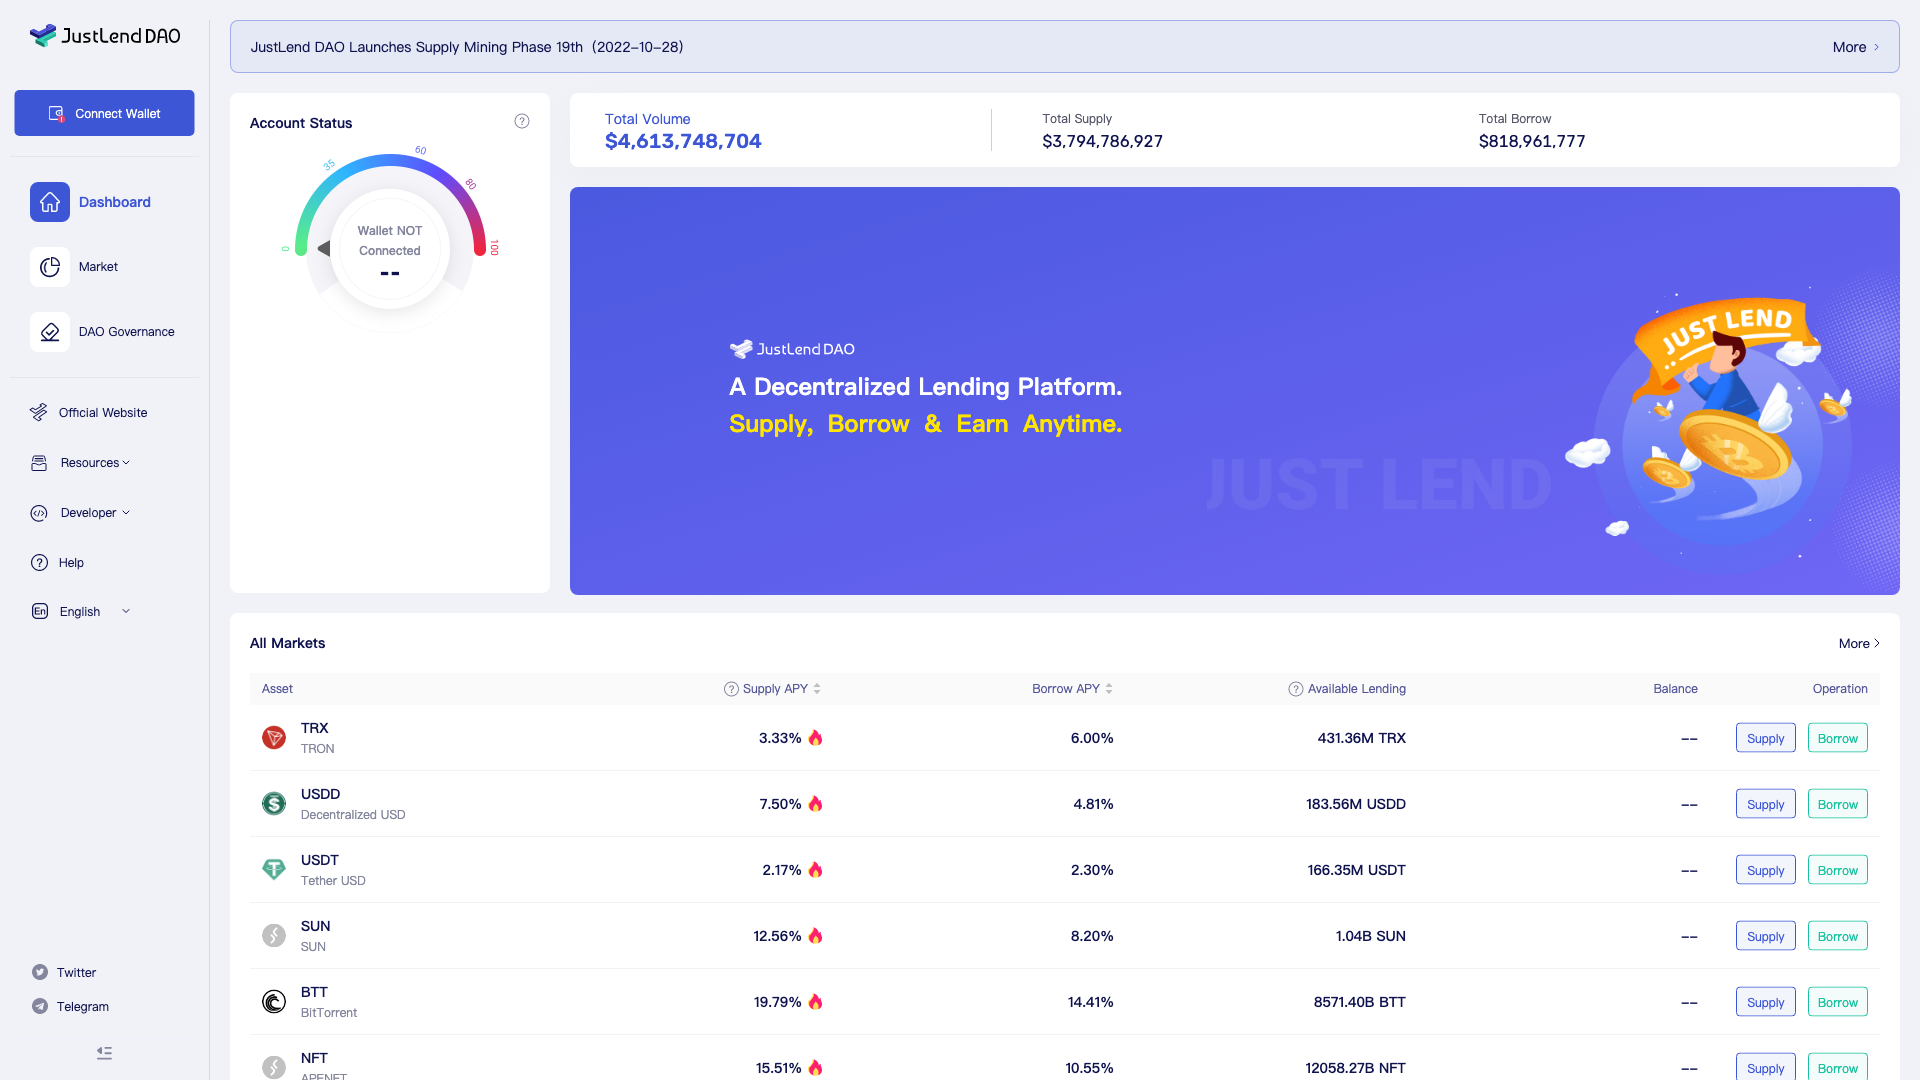Go to the Market menu item
This screenshot has height=1080, width=1920.
(98, 267)
